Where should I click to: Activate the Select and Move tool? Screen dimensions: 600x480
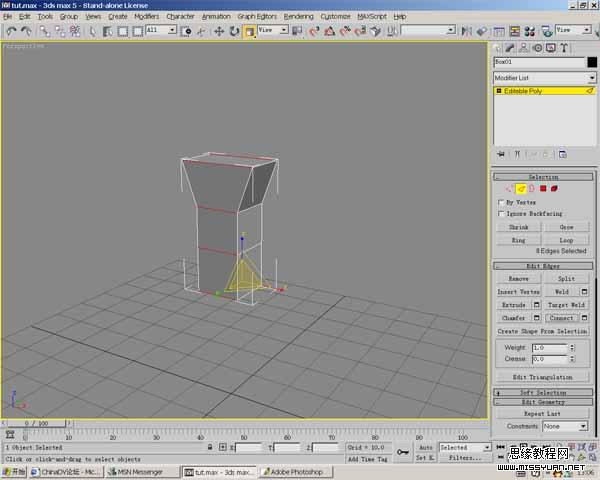[x=219, y=31]
